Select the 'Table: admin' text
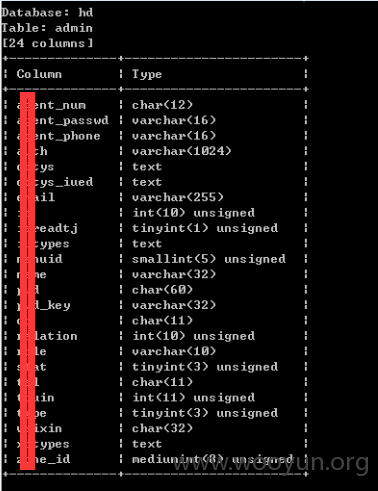Screen dimensions: 378x491 point(47,28)
